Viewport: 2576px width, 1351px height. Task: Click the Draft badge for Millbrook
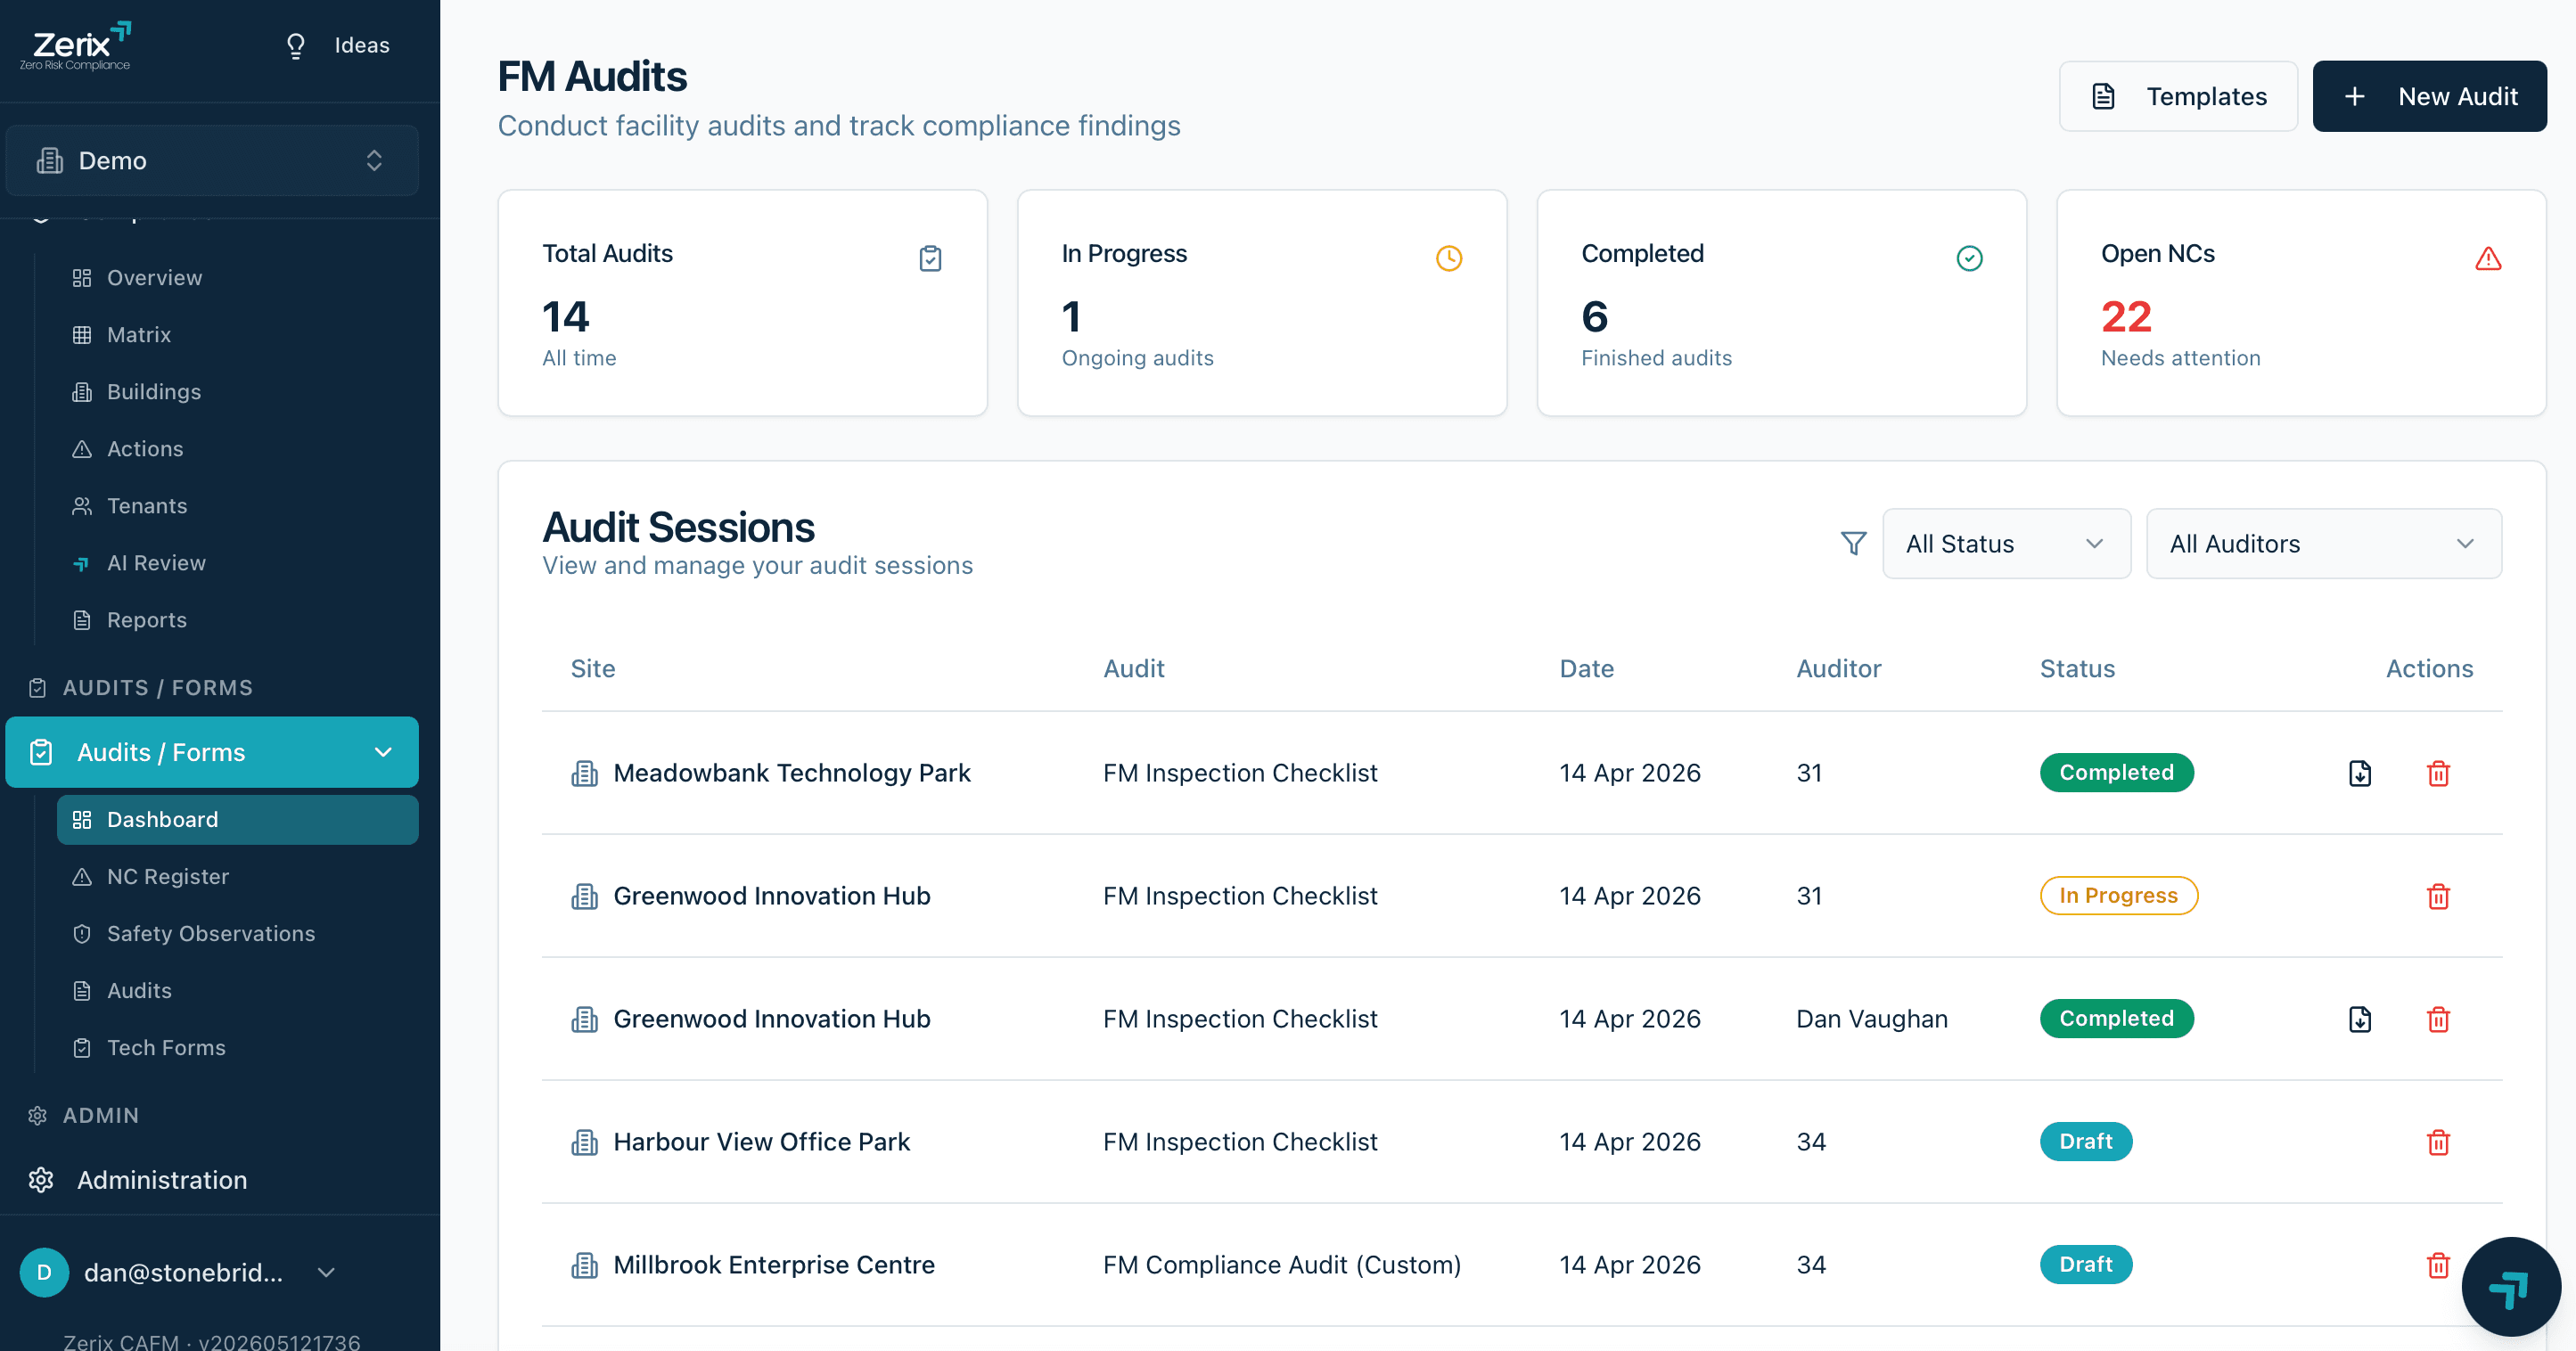2086,1265
